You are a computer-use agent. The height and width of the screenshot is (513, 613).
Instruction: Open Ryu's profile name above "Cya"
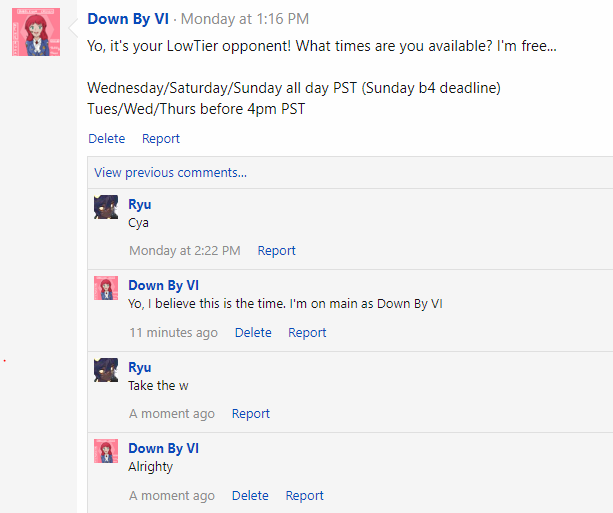point(140,204)
